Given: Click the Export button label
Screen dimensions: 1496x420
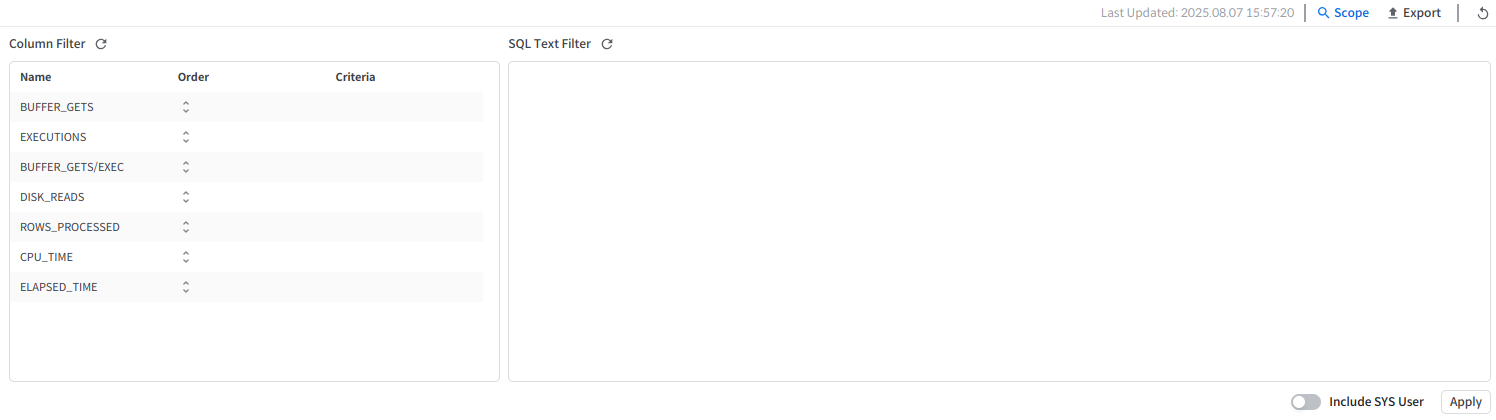Looking at the screenshot, I should point(1421,13).
